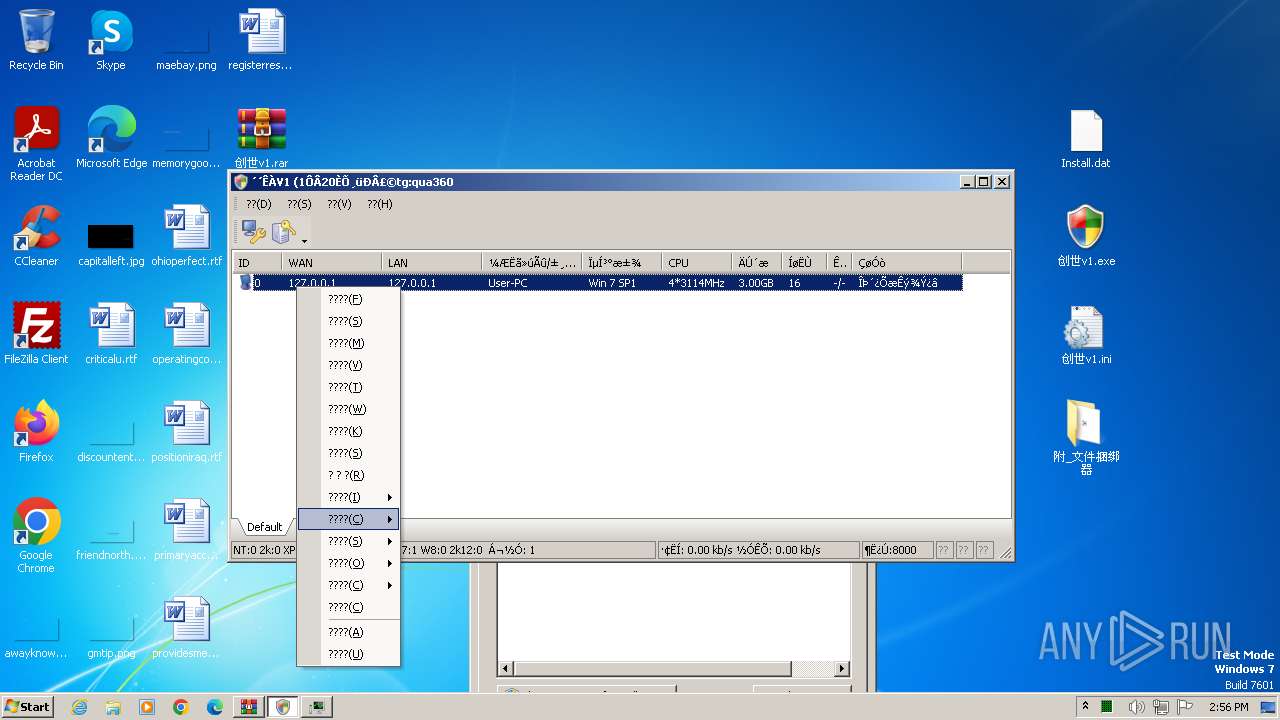Select the 附_文件捆绑器 folder icon
Image resolution: width=1280 pixels, height=720 pixels.
pos(1086,439)
